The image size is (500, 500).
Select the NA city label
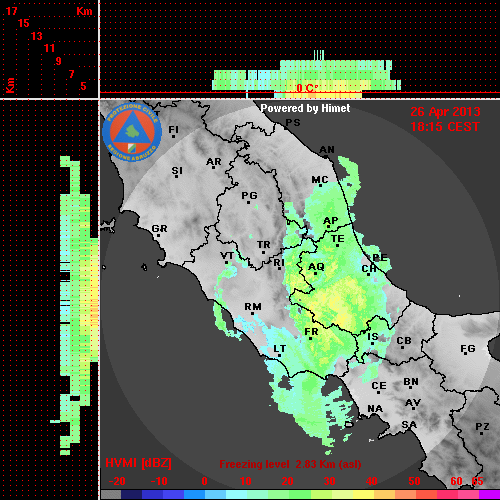coord(375,408)
